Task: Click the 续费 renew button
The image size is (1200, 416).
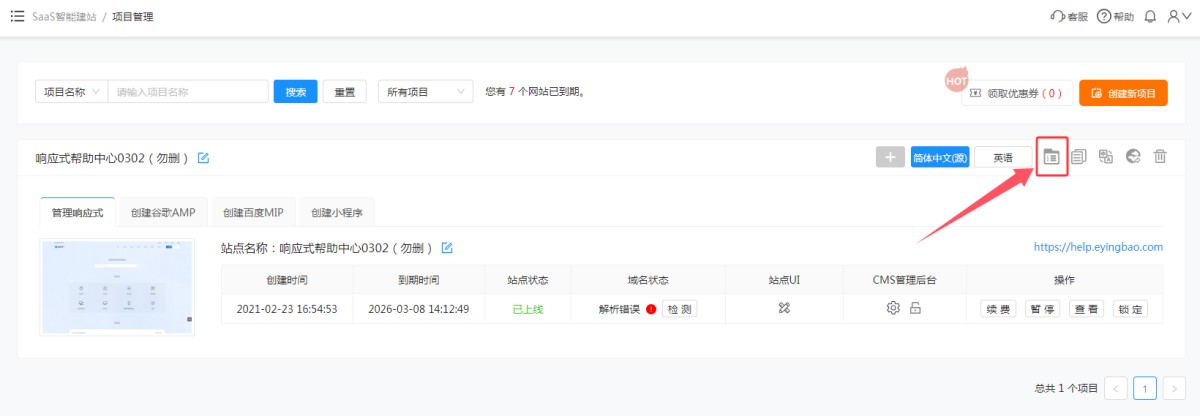Action: 997,309
